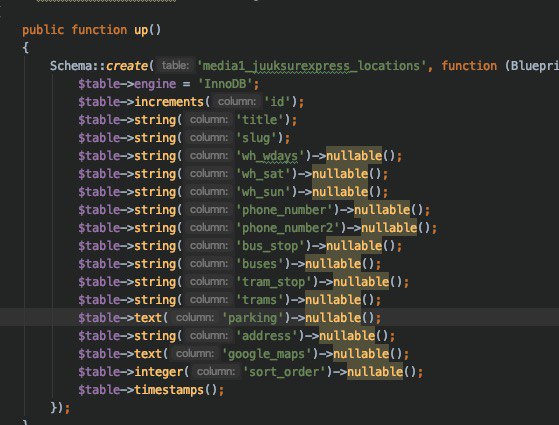Click nullable on the wh_wdays line
The width and height of the screenshot is (559, 425).
tap(354, 156)
